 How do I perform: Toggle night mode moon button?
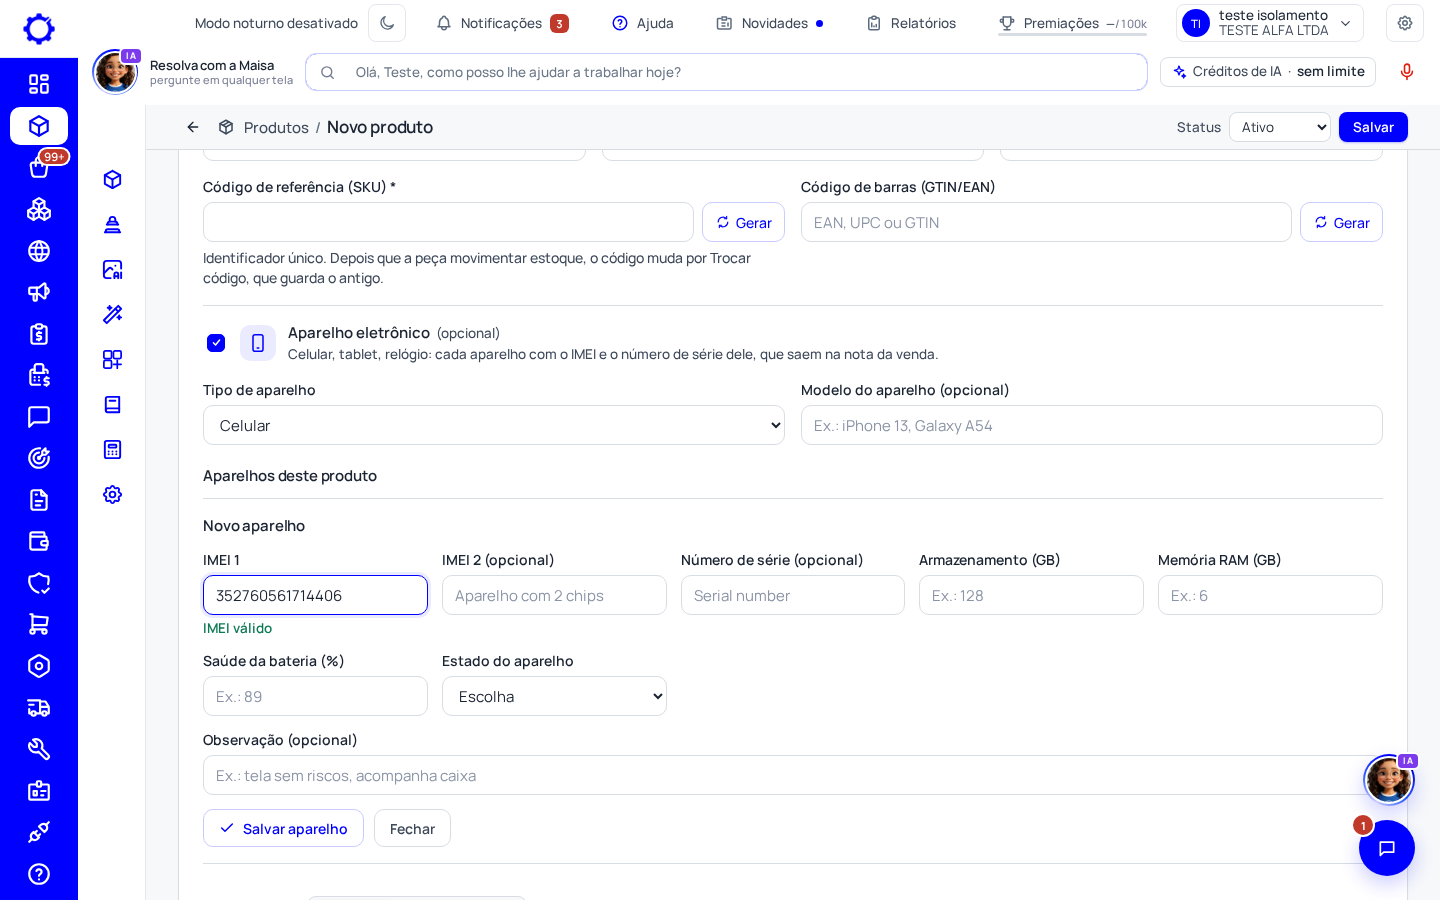click(x=387, y=23)
